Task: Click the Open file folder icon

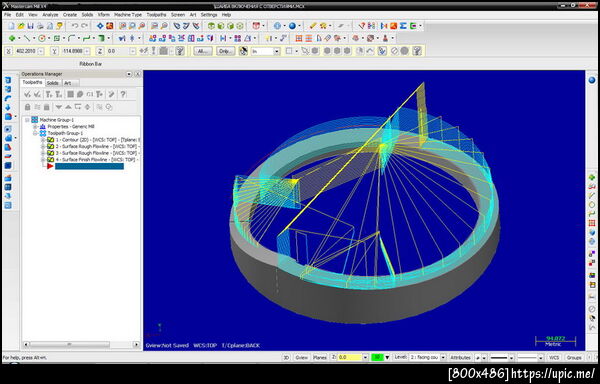Action: pyautogui.click(x=21, y=26)
